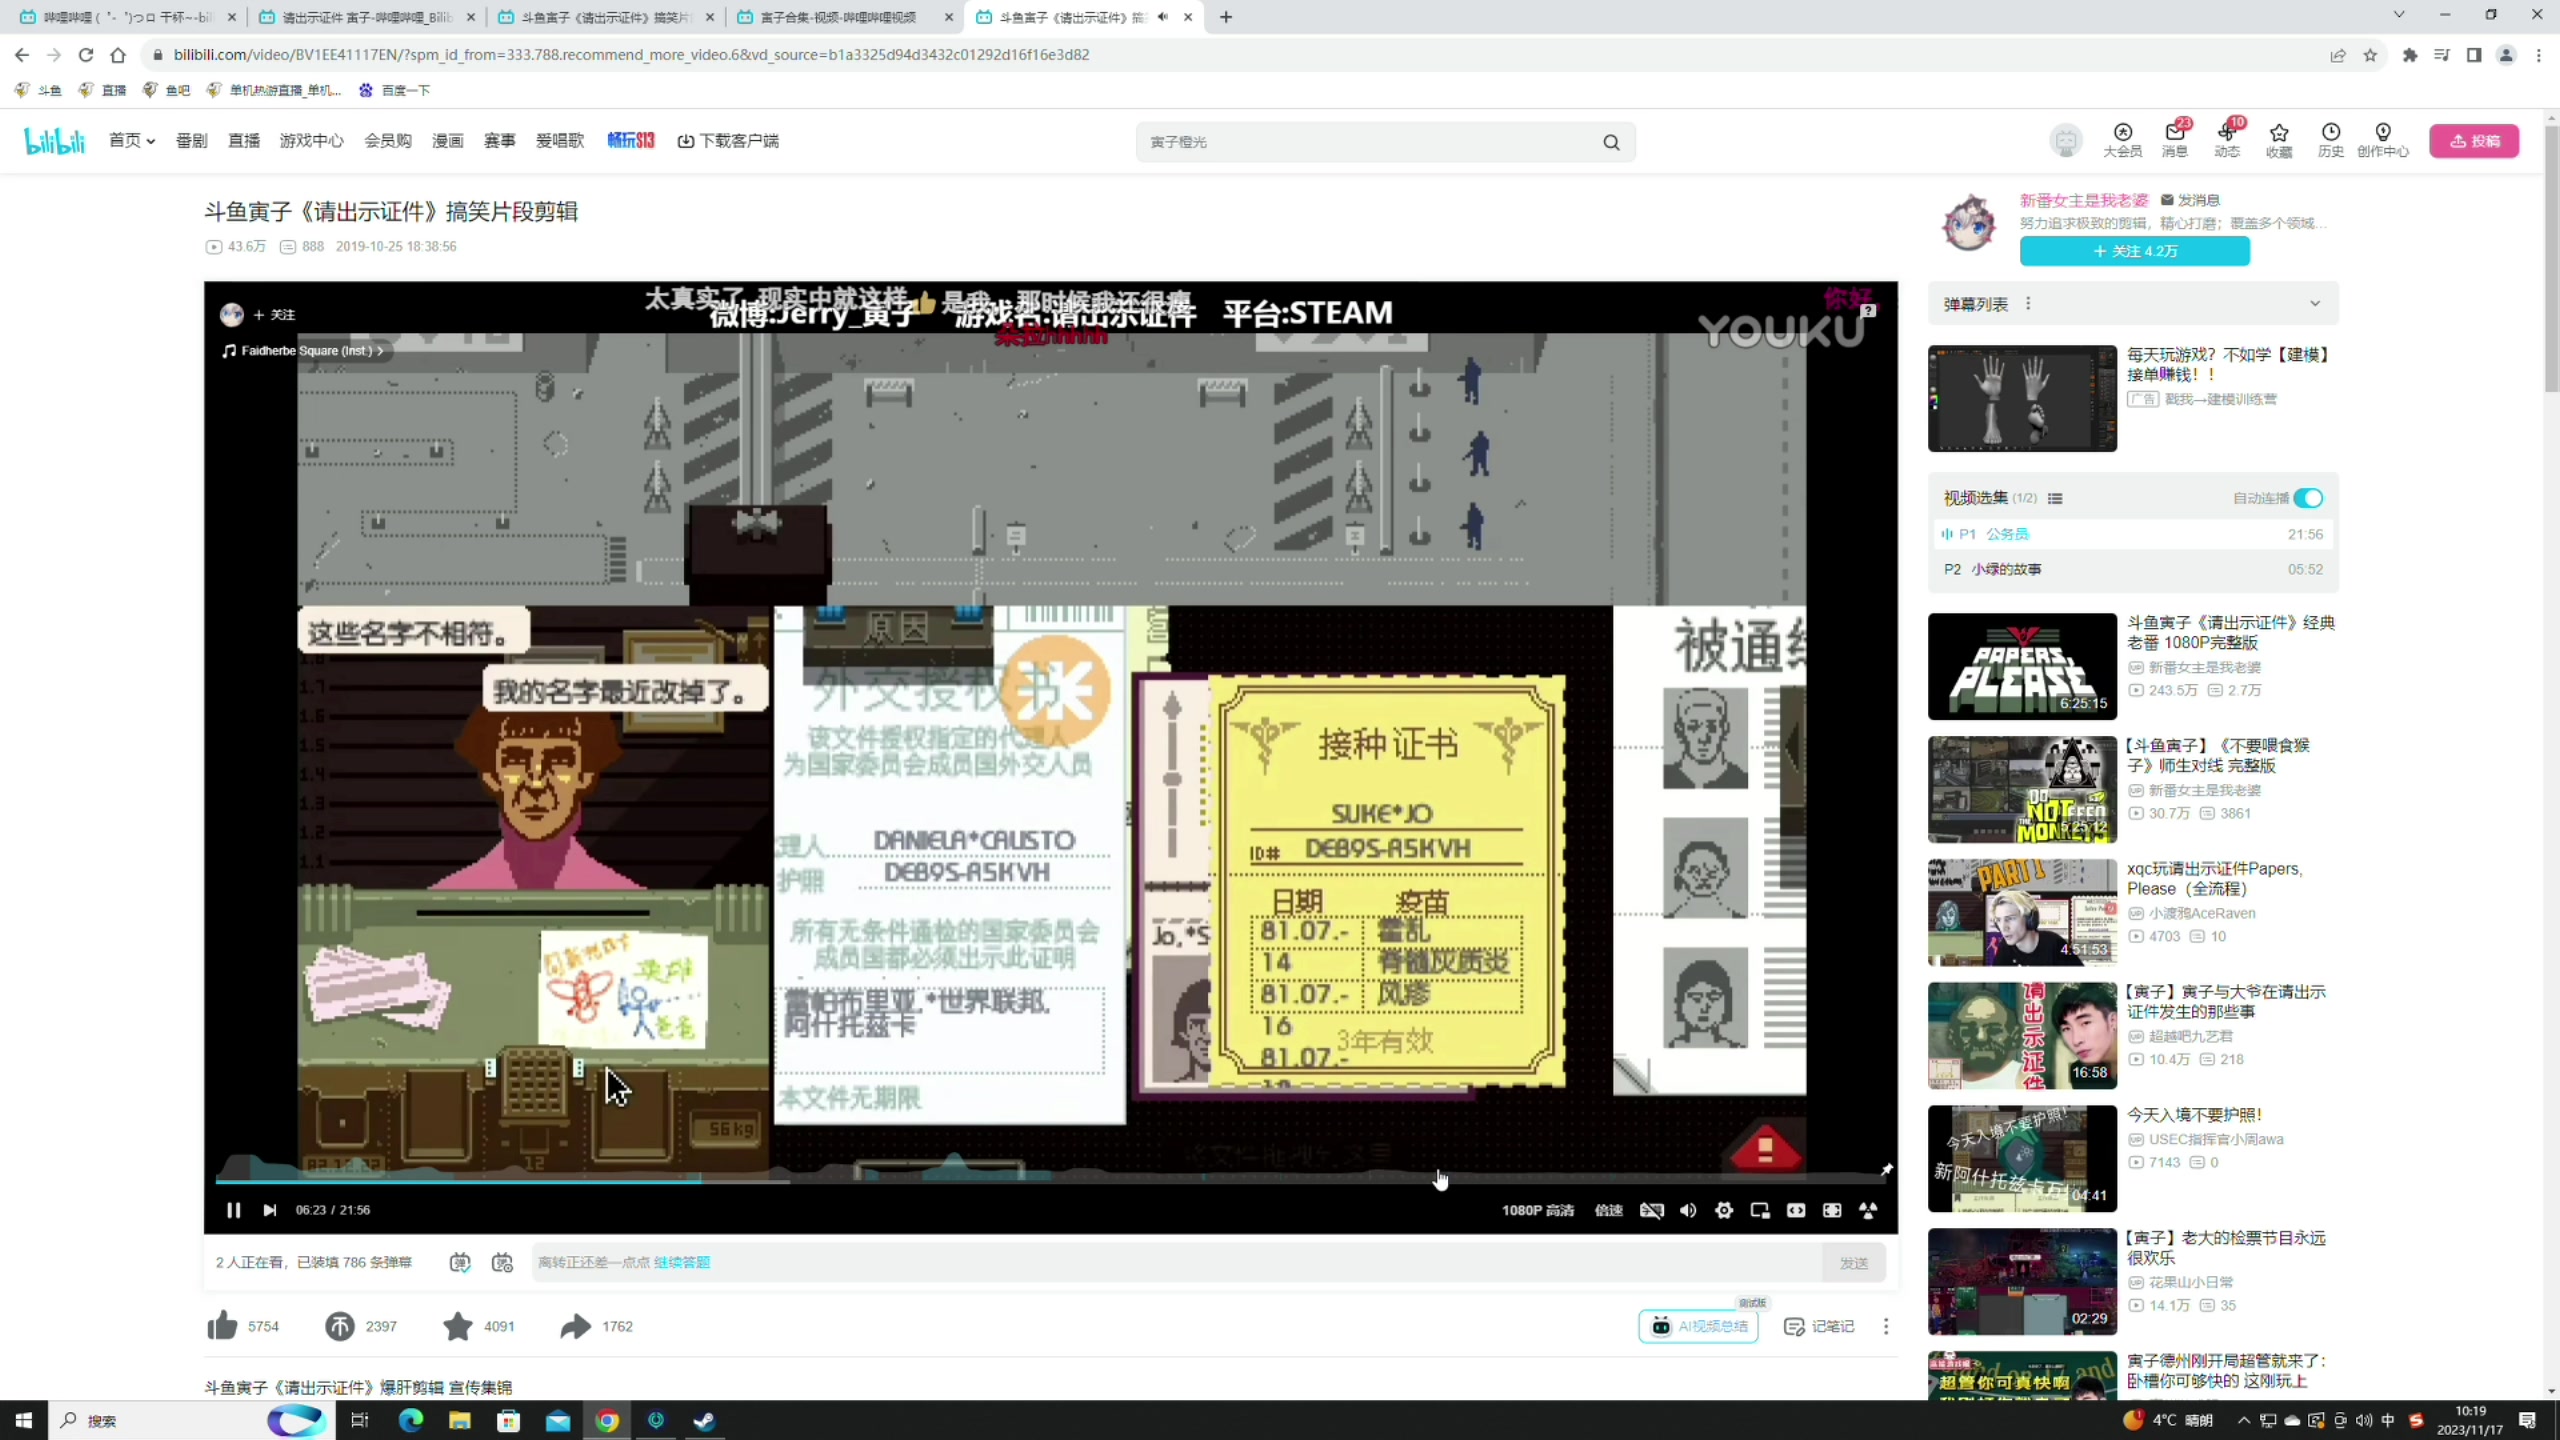Expand the 首页 dropdown menu
Viewport: 2560px width, 1440px height.
click(x=132, y=141)
